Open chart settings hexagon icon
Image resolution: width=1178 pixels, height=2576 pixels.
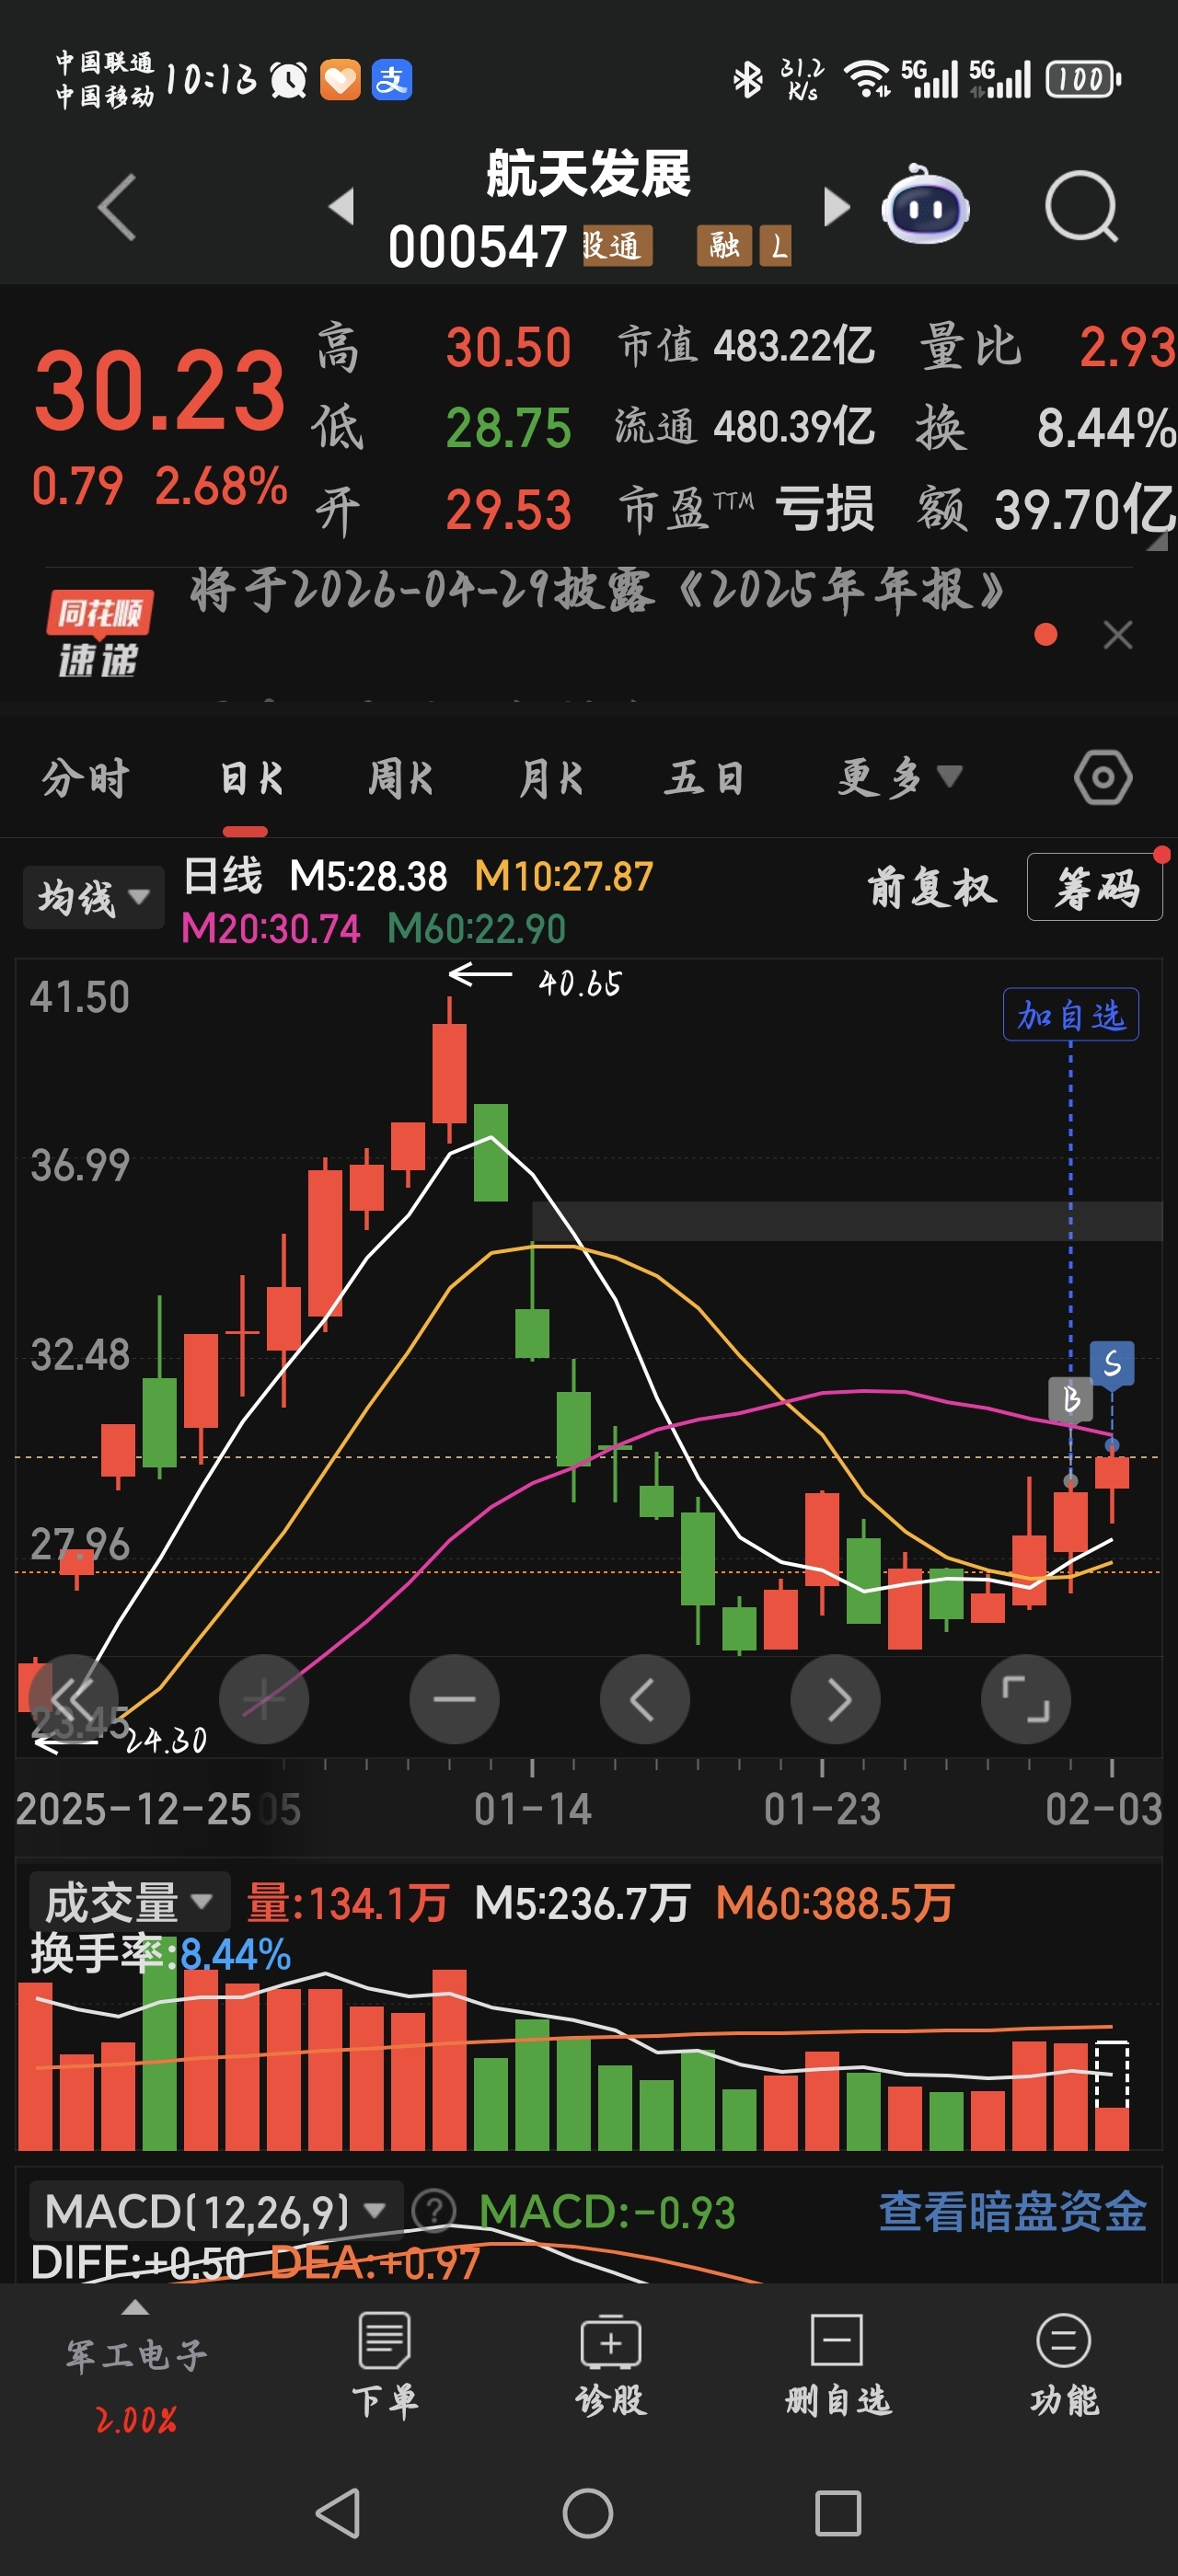(1103, 777)
